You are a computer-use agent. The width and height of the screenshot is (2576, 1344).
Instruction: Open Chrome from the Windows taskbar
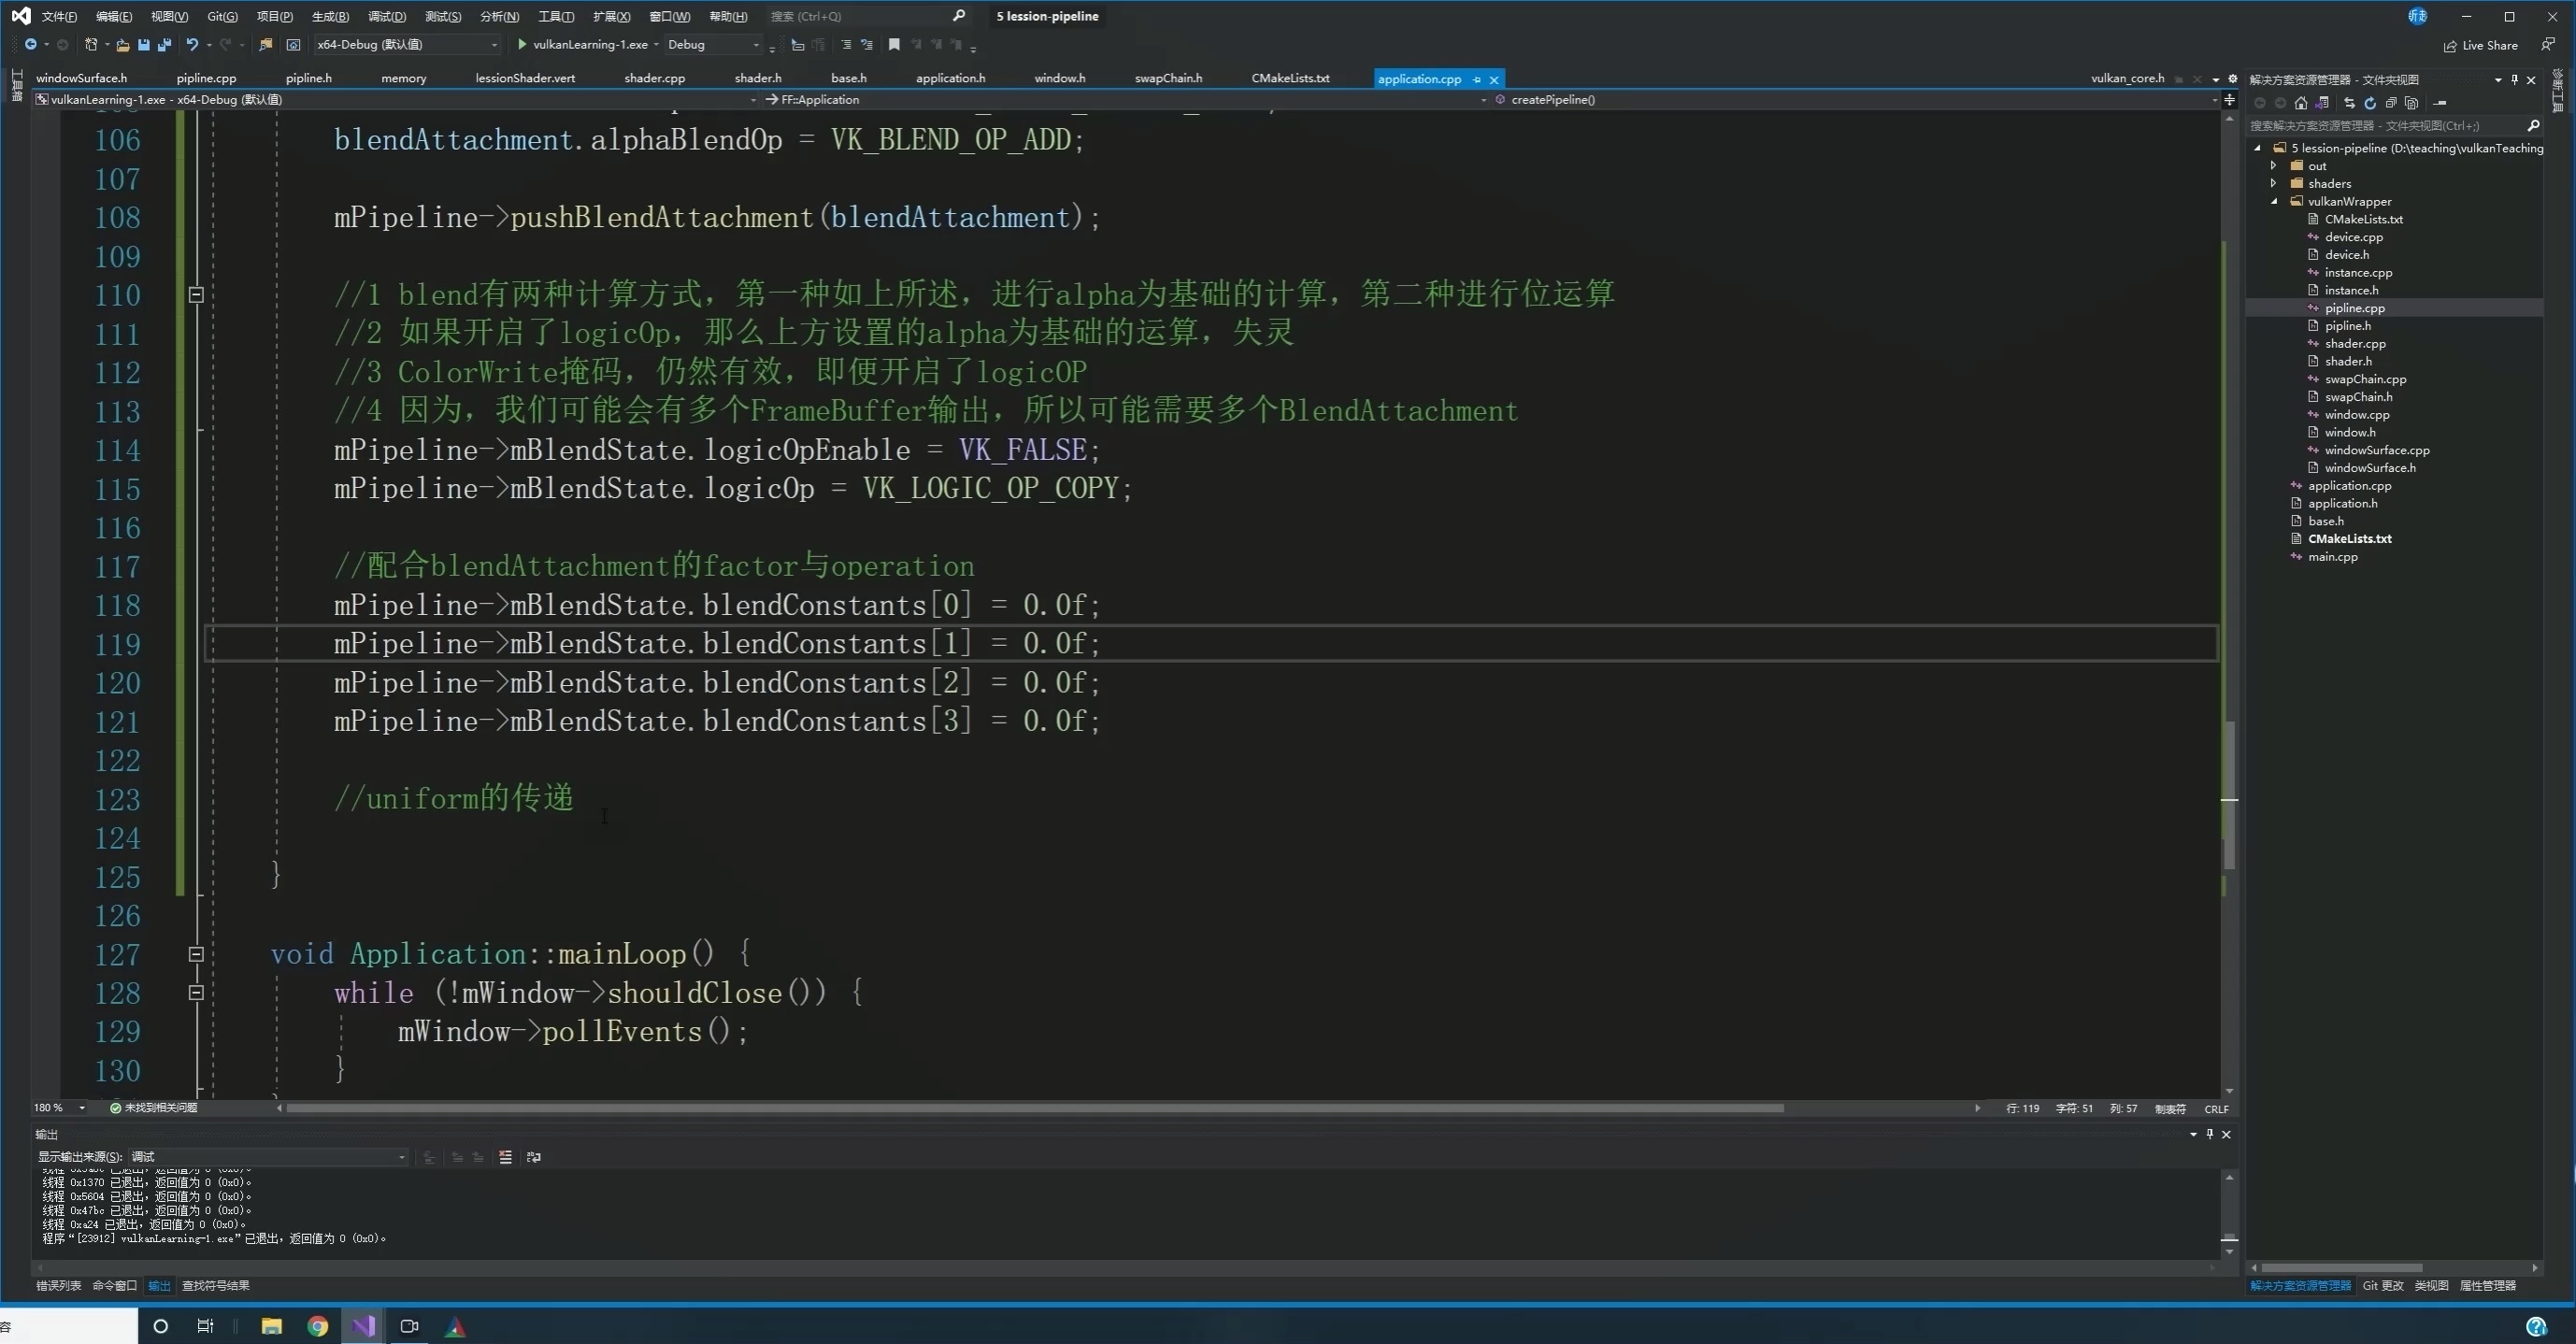point(317,1326)
